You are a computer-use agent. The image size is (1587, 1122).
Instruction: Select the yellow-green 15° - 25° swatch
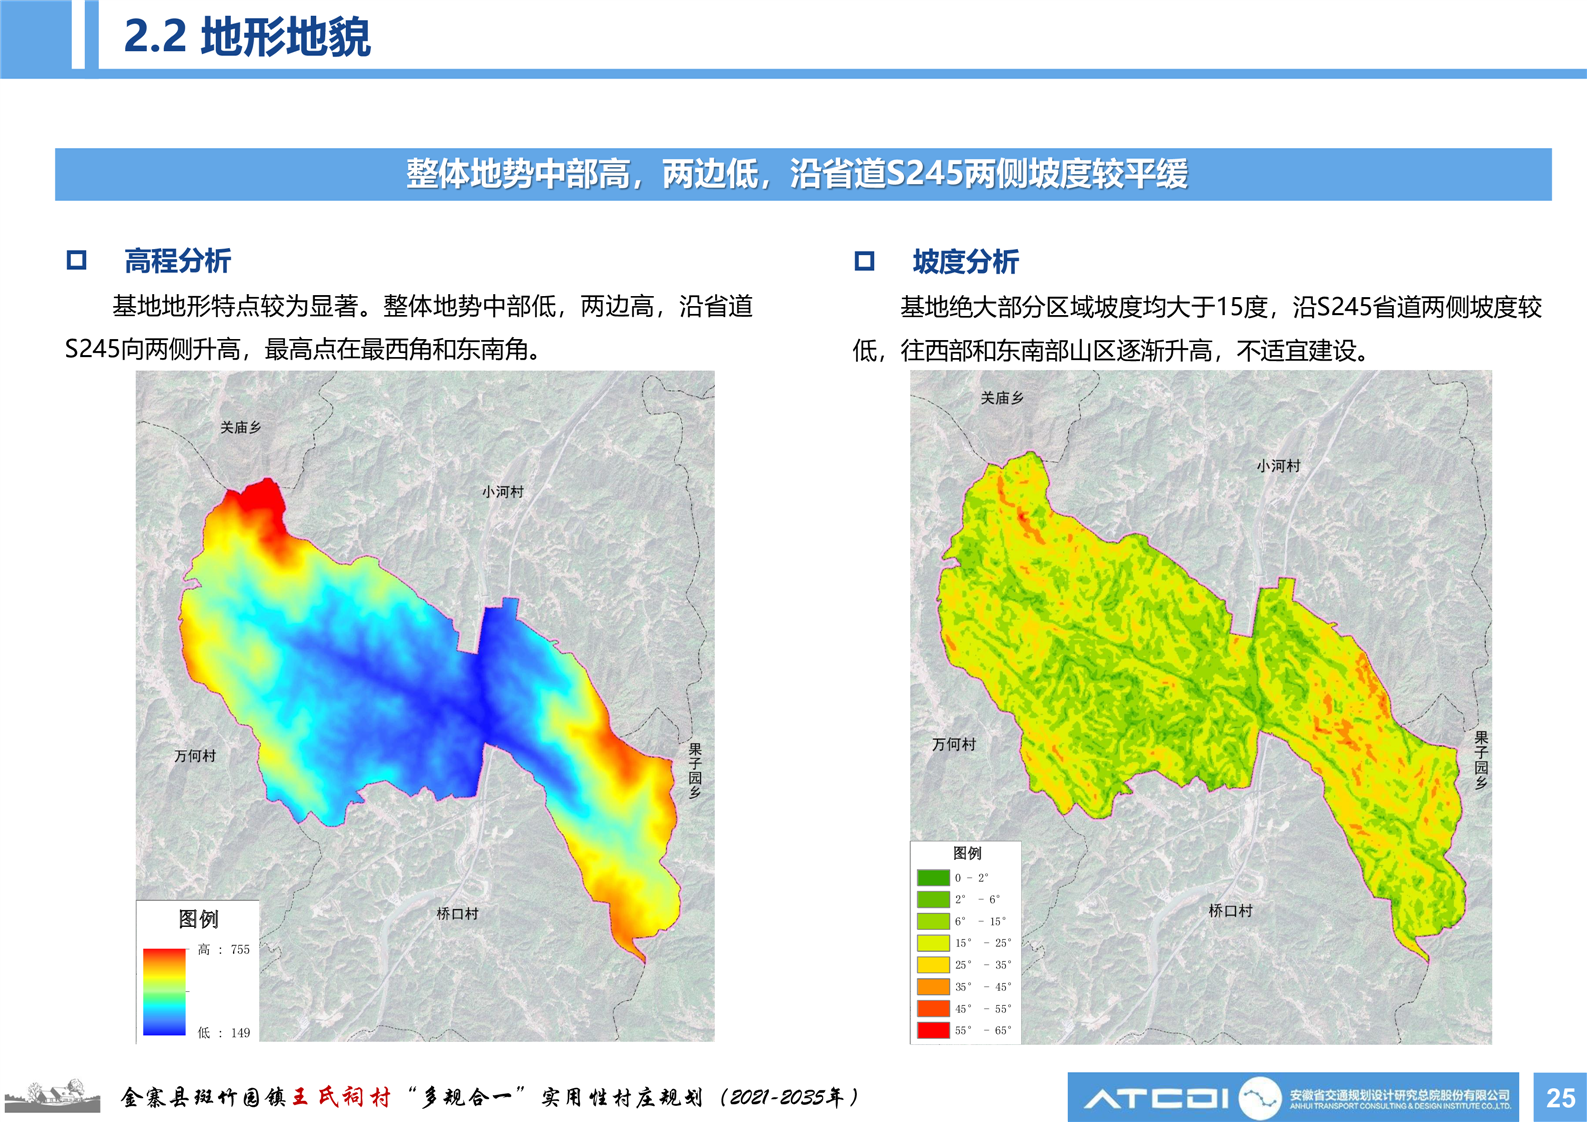tap(933, 943)
